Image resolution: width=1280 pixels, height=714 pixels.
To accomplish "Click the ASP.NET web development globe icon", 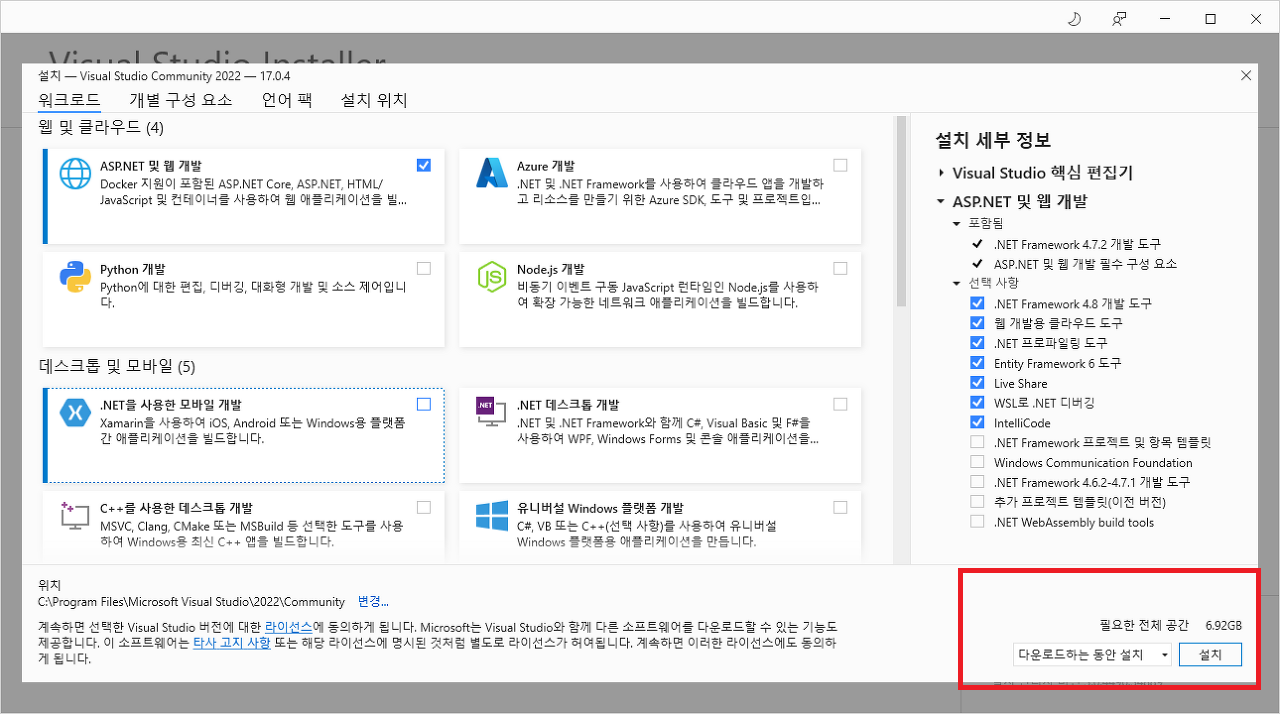I will (76, 174).
